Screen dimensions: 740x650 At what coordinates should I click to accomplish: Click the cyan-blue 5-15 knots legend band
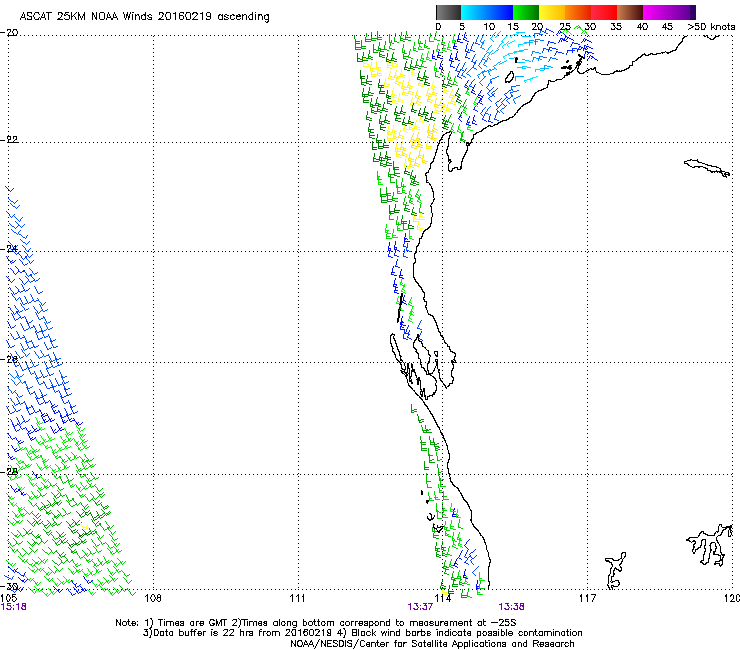(x=487, y=12)
